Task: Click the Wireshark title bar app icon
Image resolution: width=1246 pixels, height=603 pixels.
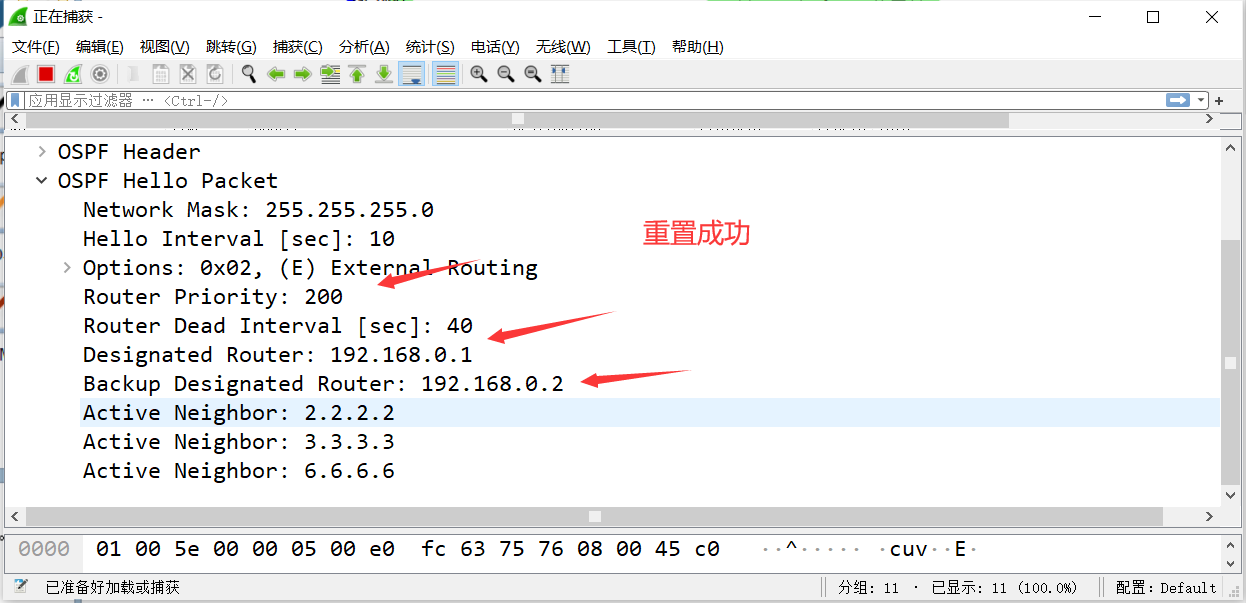Action: (x=17, y=16)
